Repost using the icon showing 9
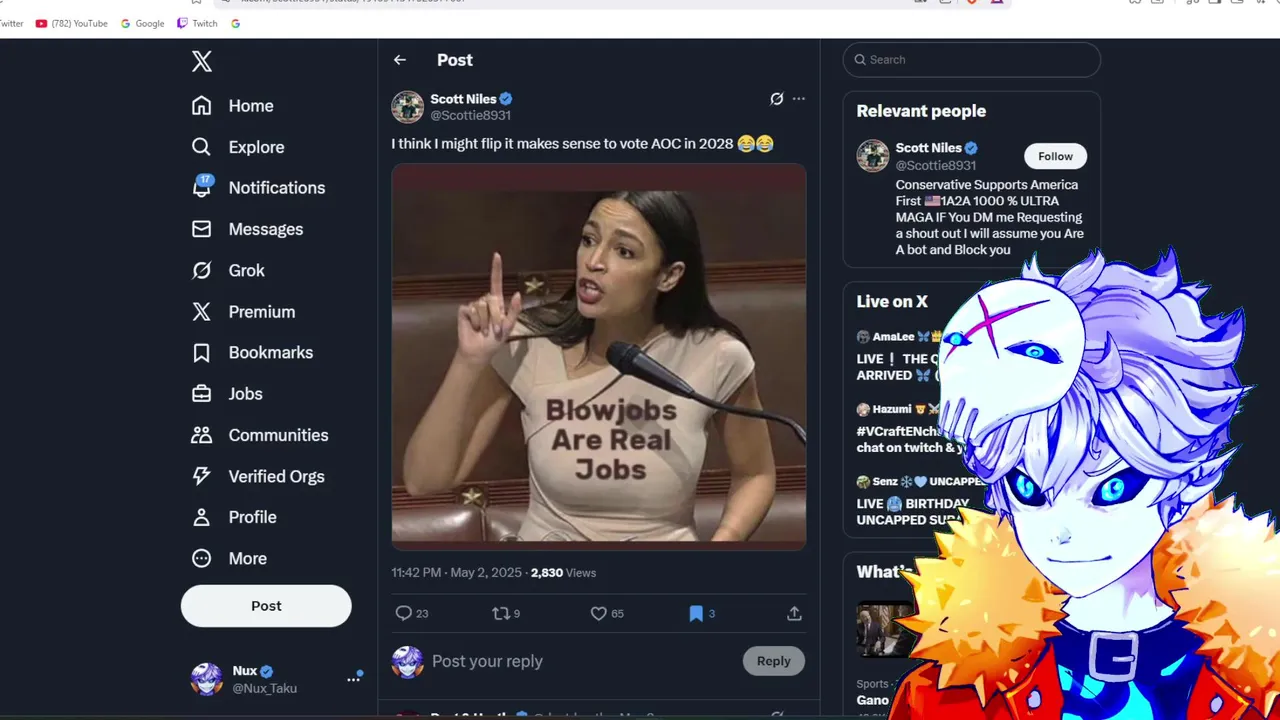 (x=506, y=613)
